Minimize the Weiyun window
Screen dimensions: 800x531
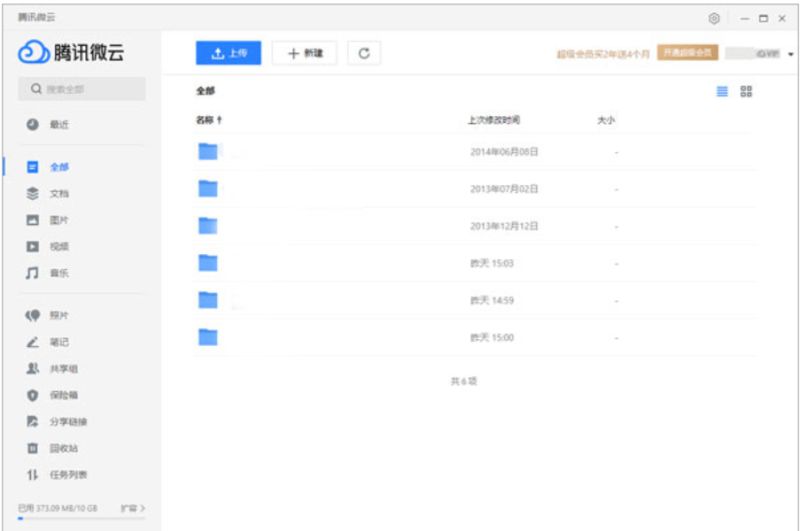(x=745, y=18)
